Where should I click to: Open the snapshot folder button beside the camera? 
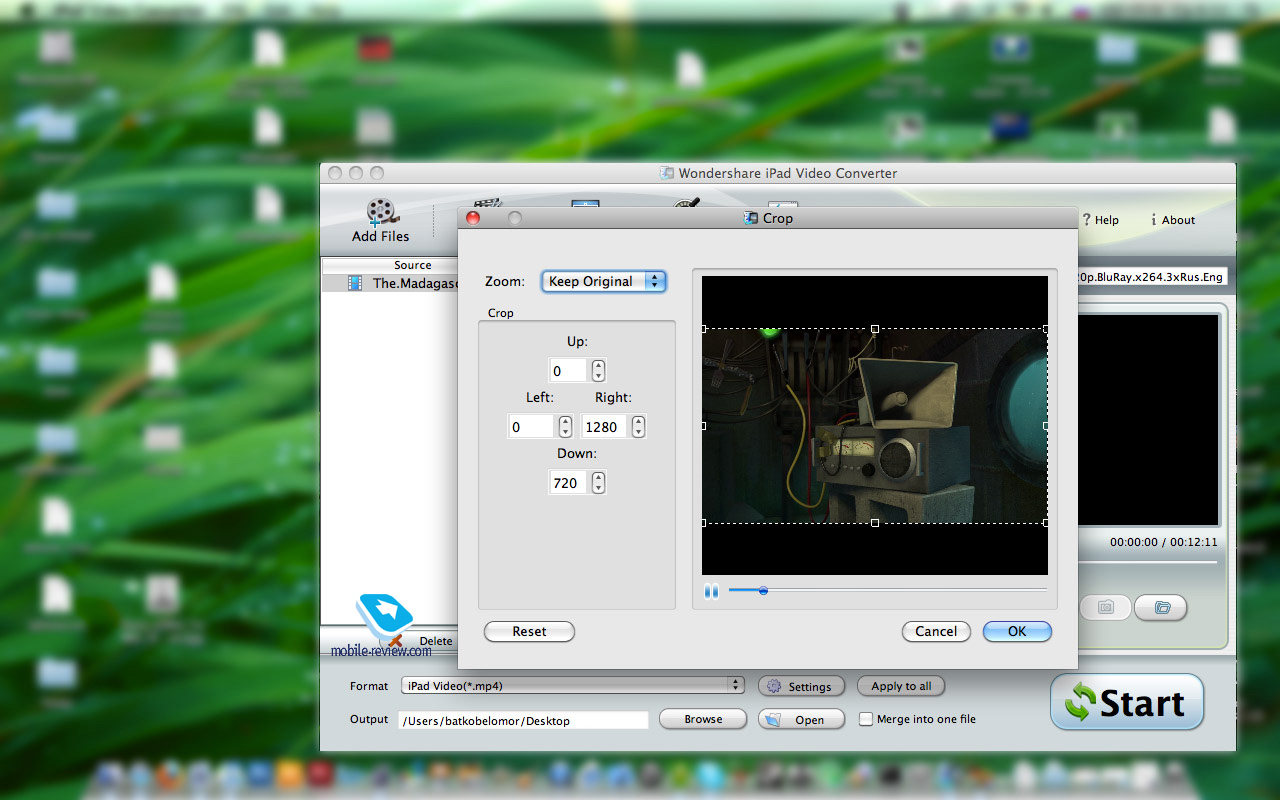[1161, 607]
